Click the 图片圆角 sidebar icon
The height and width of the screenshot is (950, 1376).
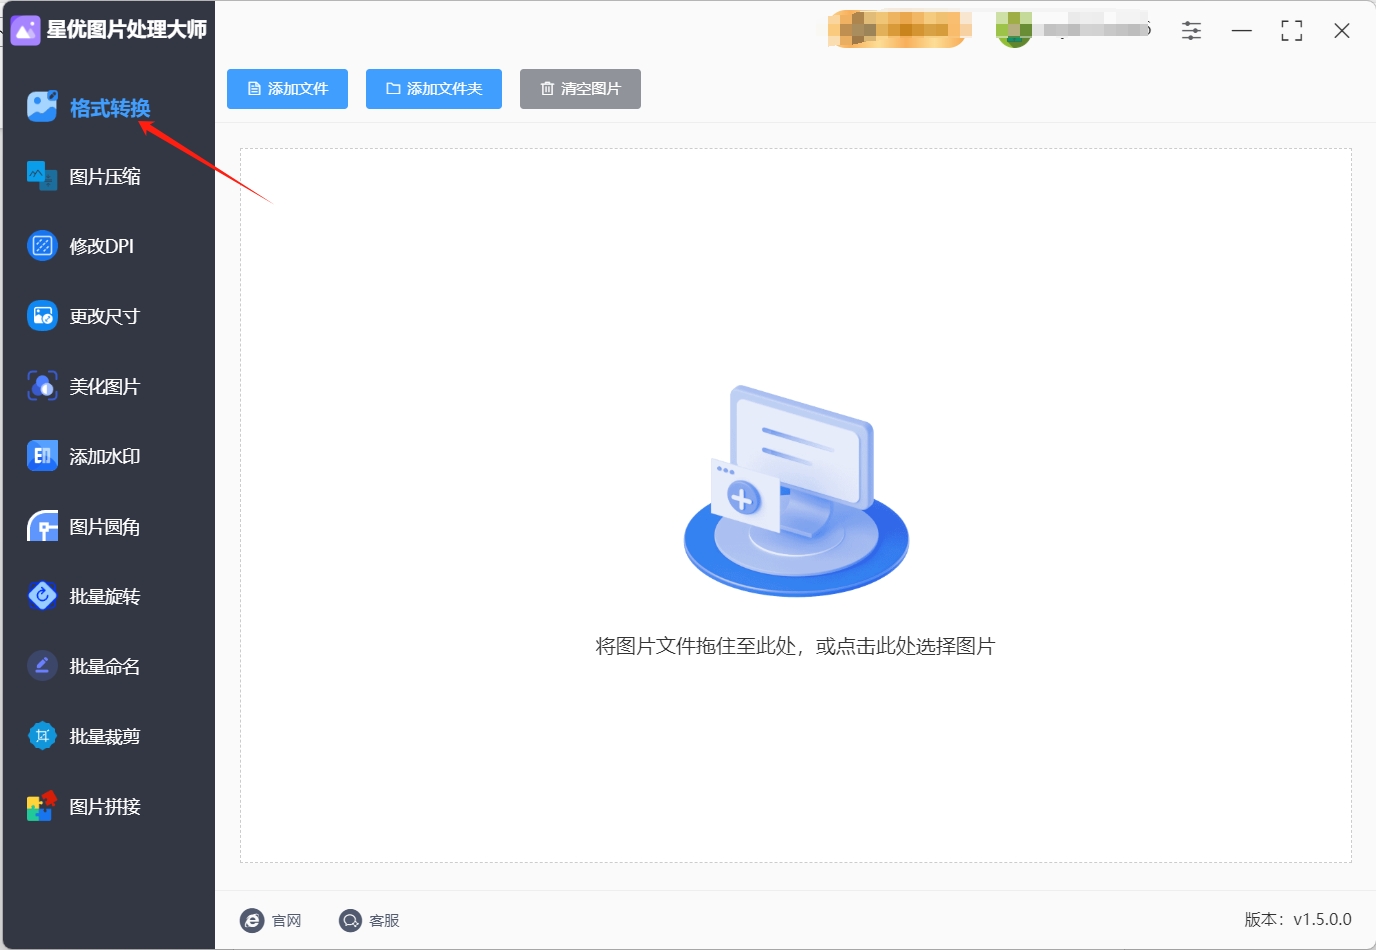42,526
